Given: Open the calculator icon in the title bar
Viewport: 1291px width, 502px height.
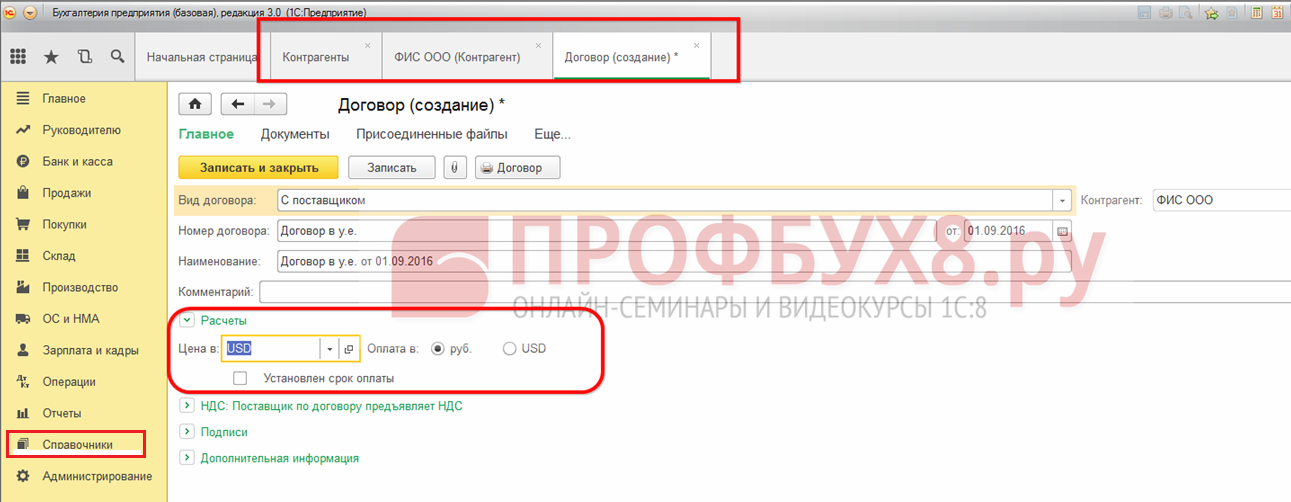Looking at the screenshot, I should [1256, 13].
